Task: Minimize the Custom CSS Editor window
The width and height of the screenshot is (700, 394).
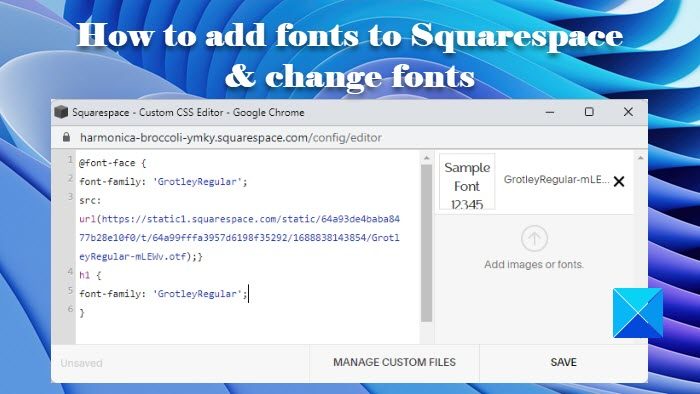Action: coord(550,112)
